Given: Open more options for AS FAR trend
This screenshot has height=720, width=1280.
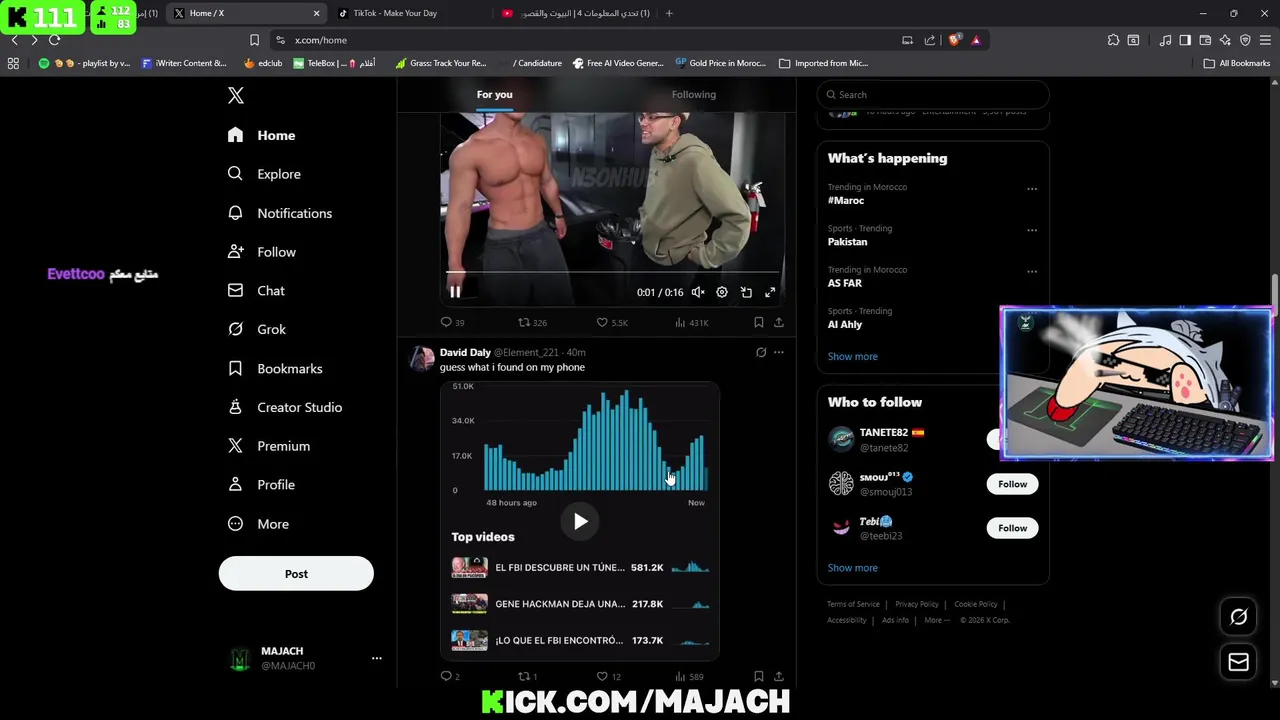Looking at the screenshot, I should coord(1032,271).
